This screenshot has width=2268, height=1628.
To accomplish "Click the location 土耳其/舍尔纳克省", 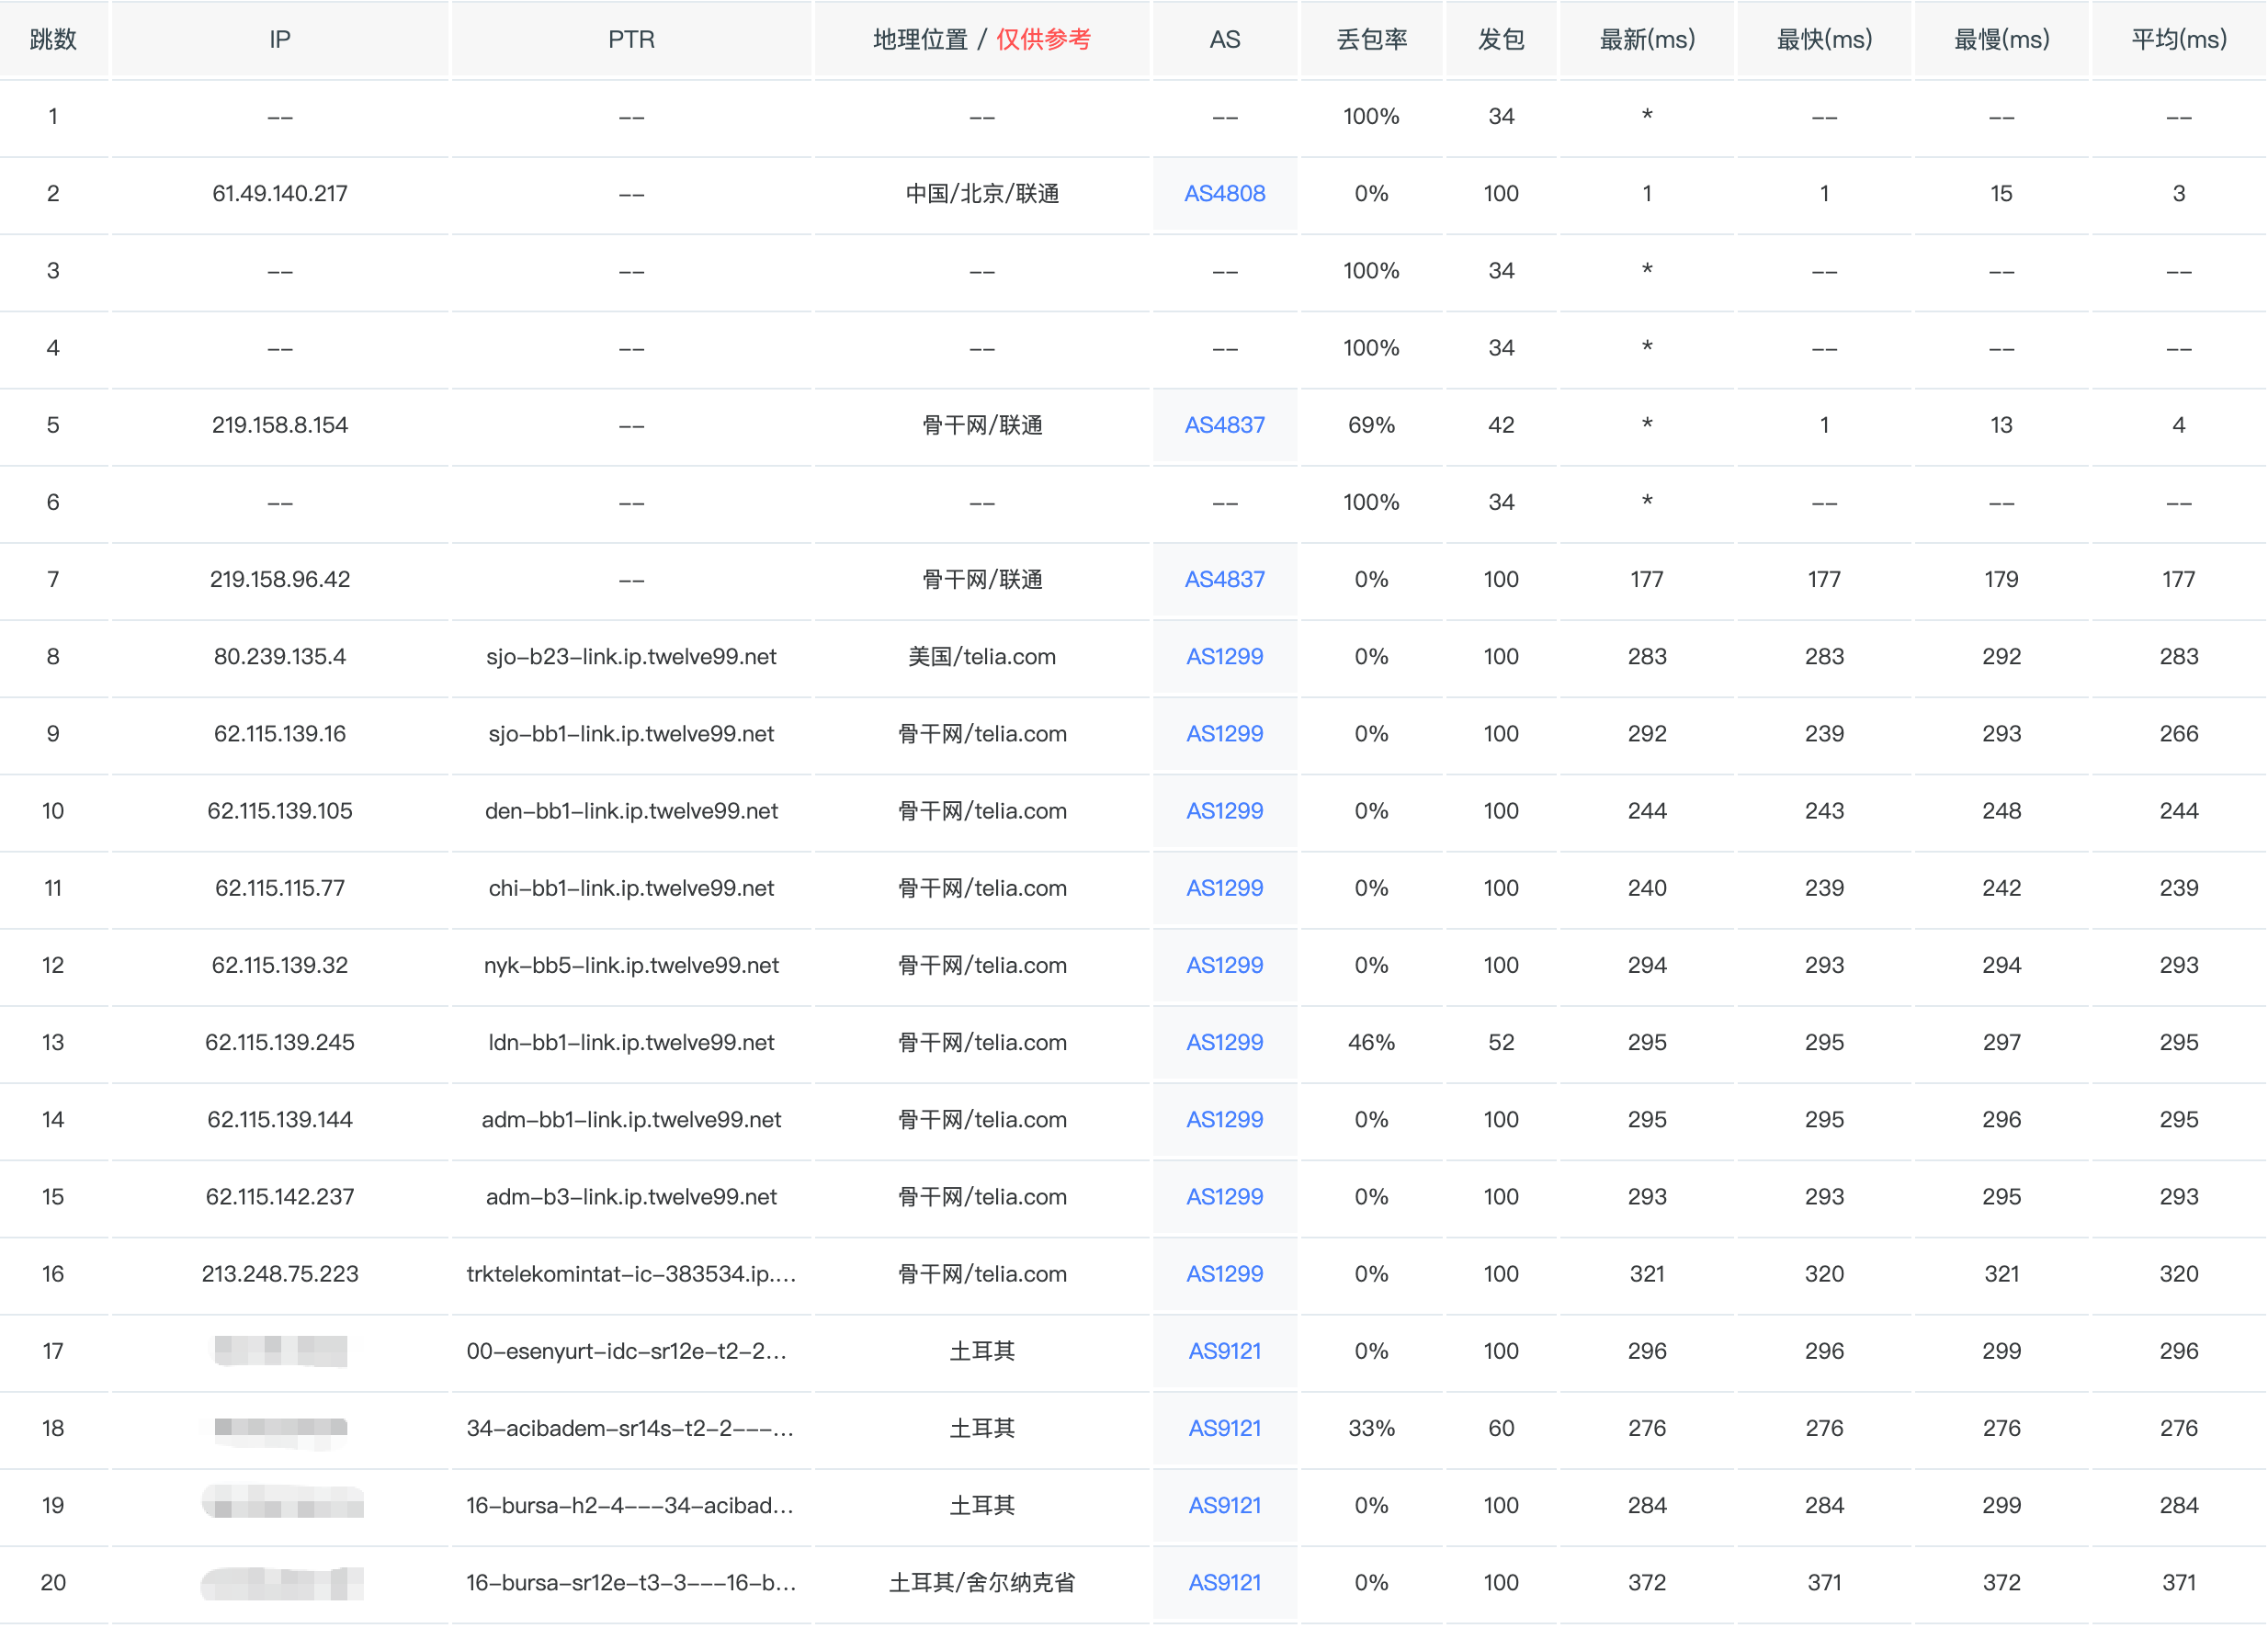I will coord(981,1582).
